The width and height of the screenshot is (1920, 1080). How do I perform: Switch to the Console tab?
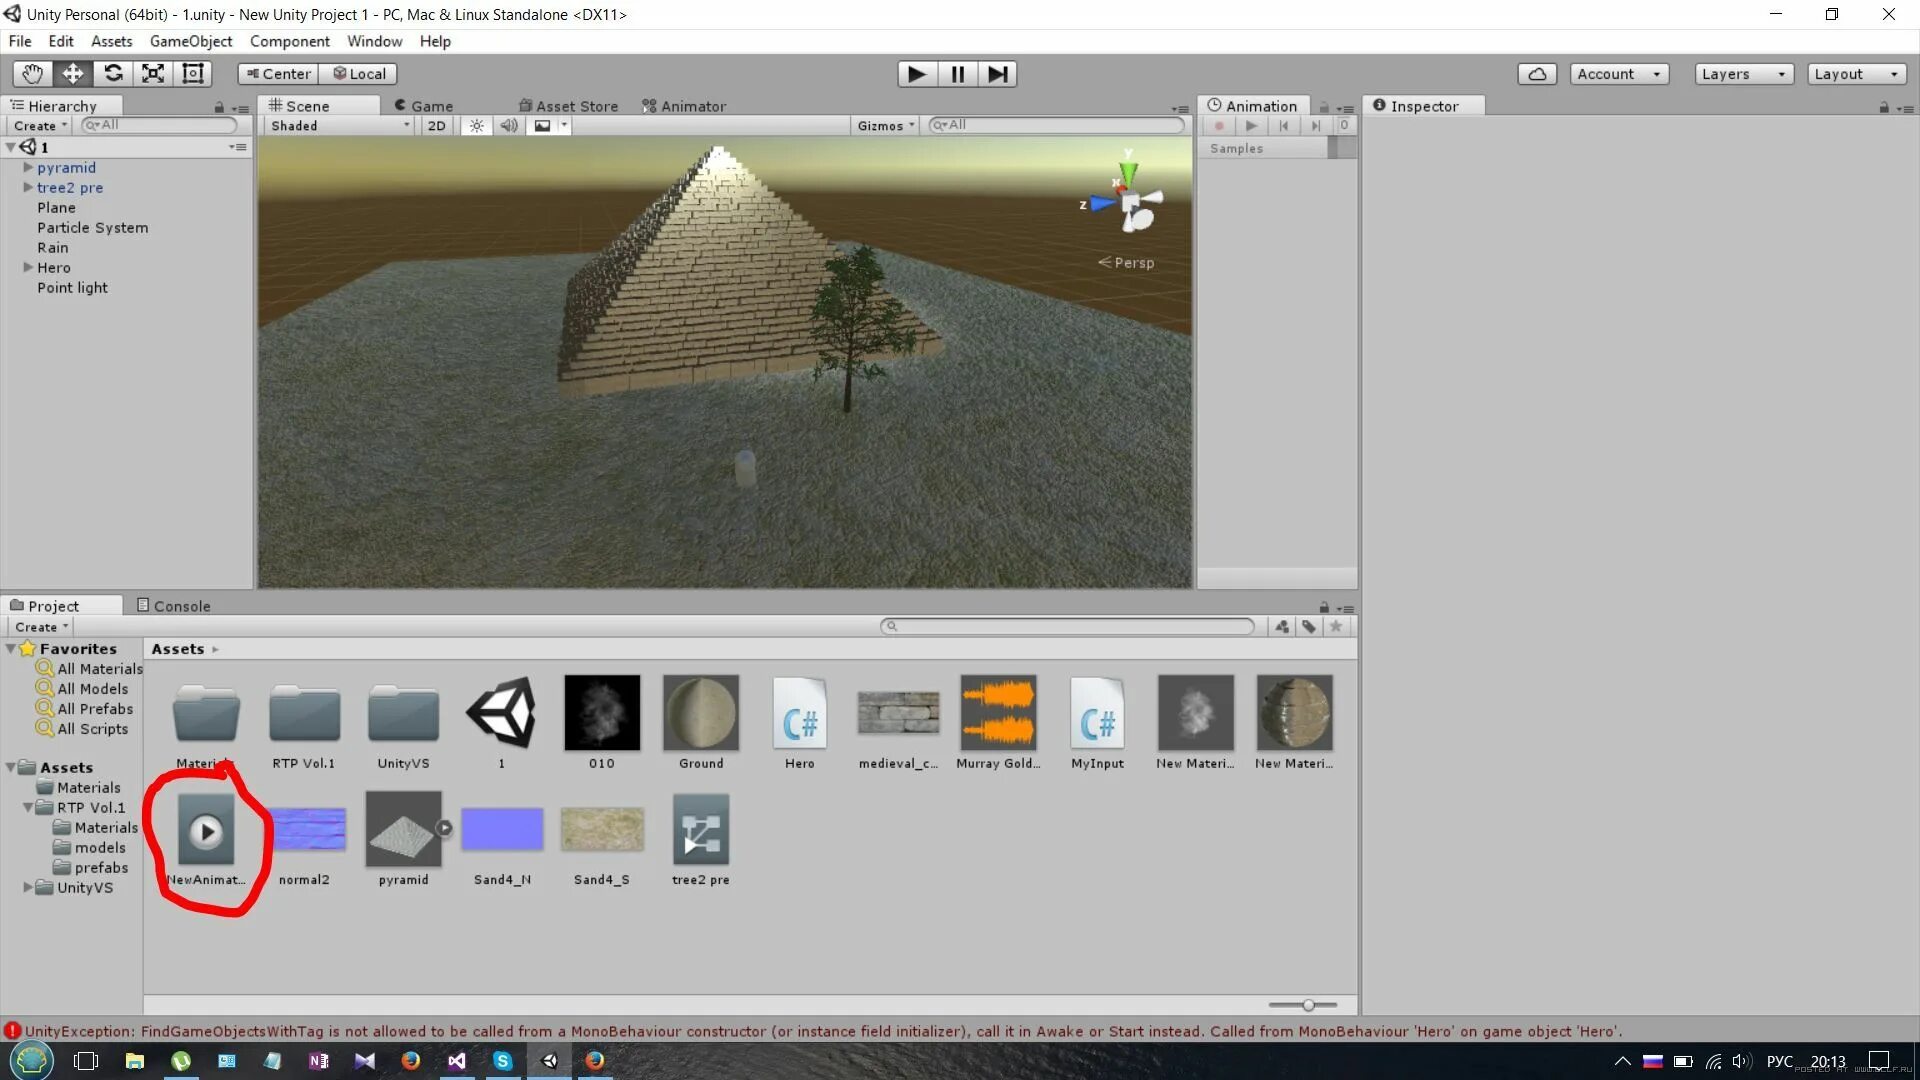pos(173,606)
